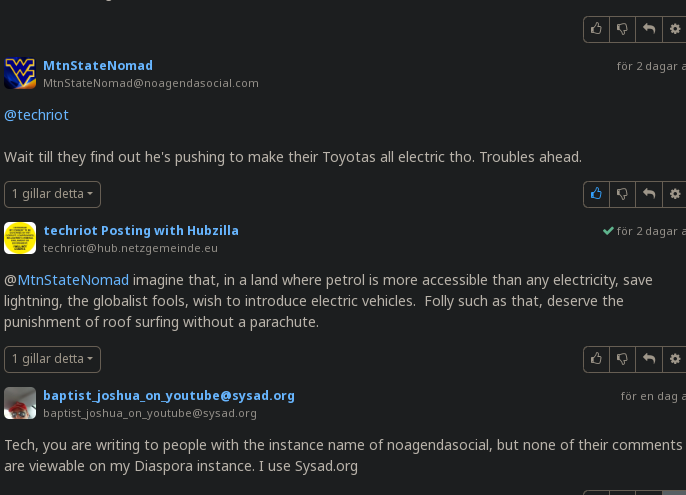Open baptist_joshua_on_youtube@sysad.org profile name
This screenshot has width=686, height=495.
(169, 396)
